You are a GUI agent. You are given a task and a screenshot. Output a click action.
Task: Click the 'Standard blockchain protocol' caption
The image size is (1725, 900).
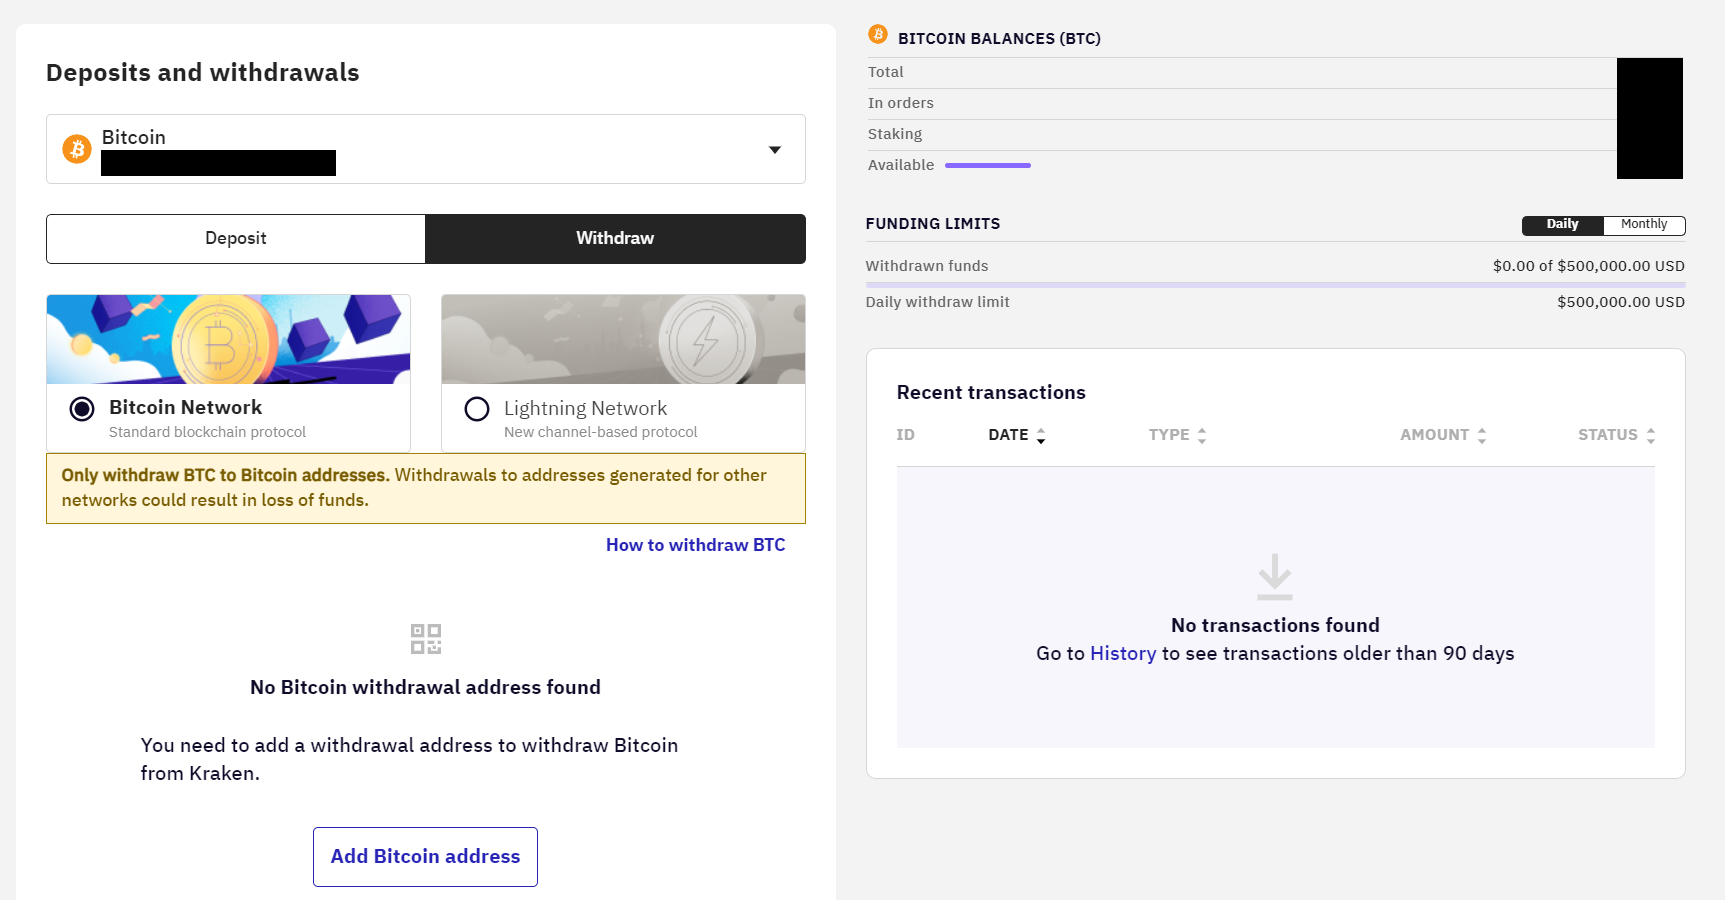pos(208,432)
